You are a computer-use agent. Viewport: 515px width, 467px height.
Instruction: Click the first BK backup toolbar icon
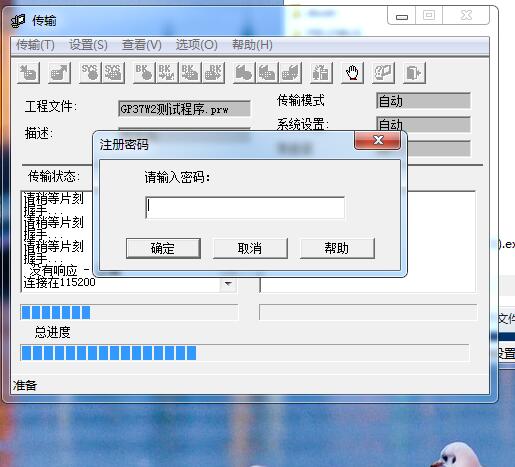144,73
